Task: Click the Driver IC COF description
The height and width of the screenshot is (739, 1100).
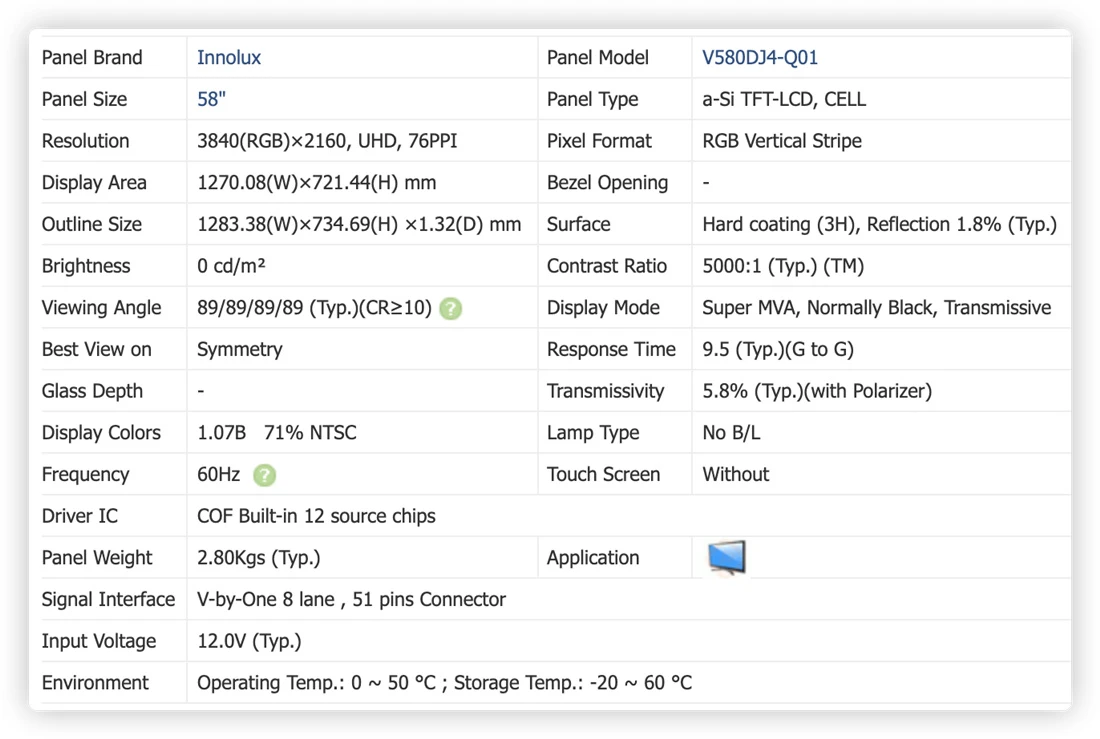Action: click(x=316, y=516)
